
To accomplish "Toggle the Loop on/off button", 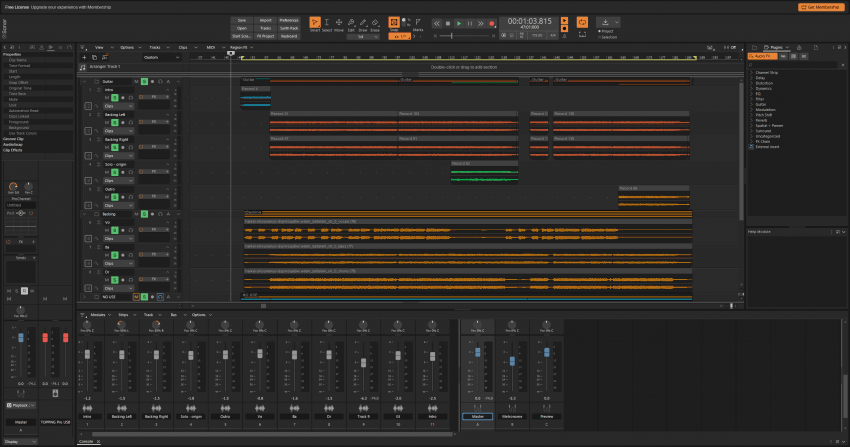I will click(x=583, y=21).
